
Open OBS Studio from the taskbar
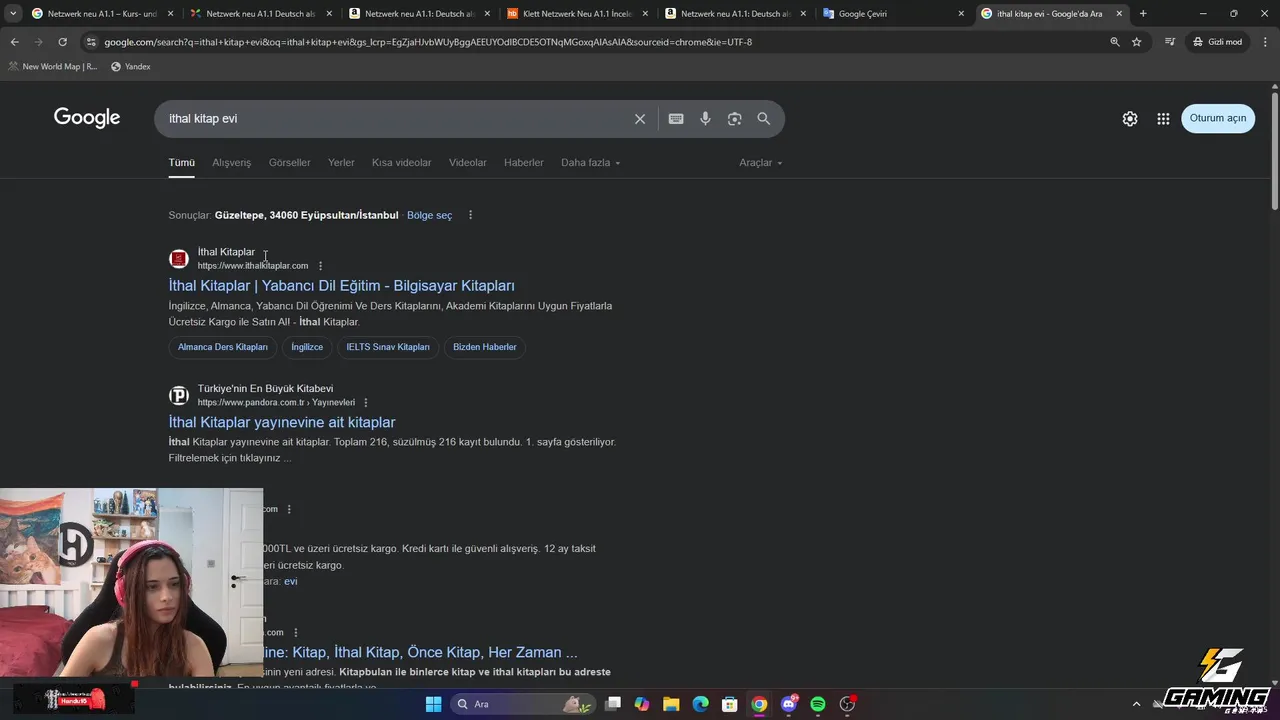(x=848, y=704)
